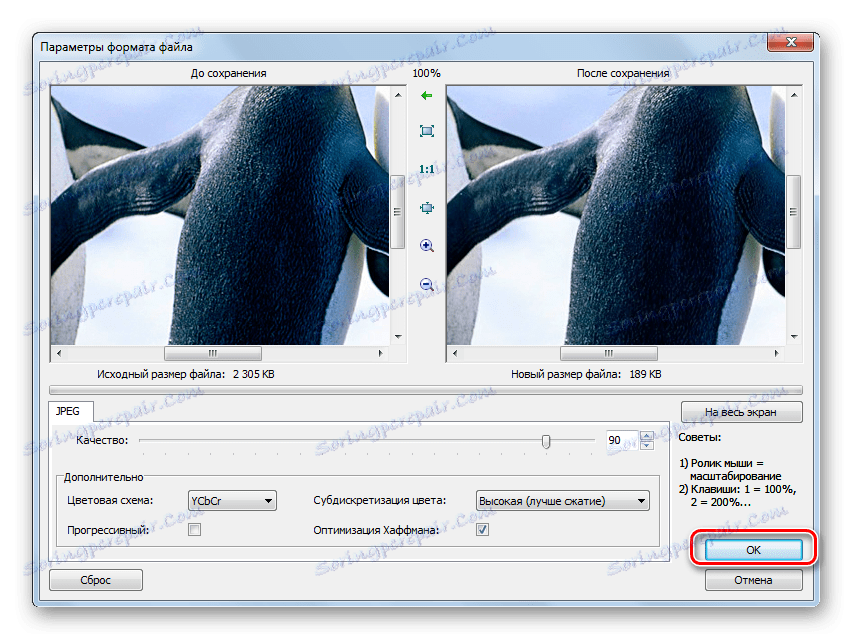Click the На весь экран button

pos(741,412)
